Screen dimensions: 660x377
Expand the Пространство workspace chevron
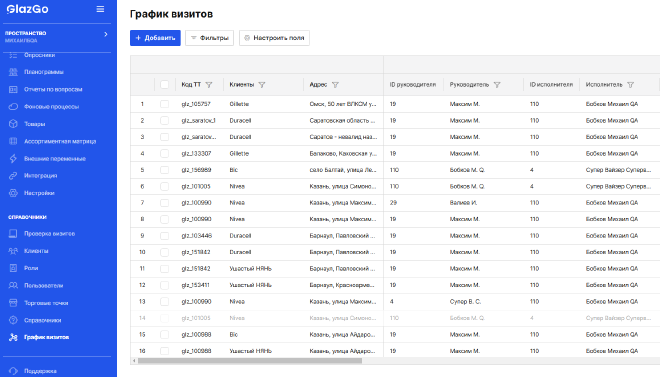(106, 34)
